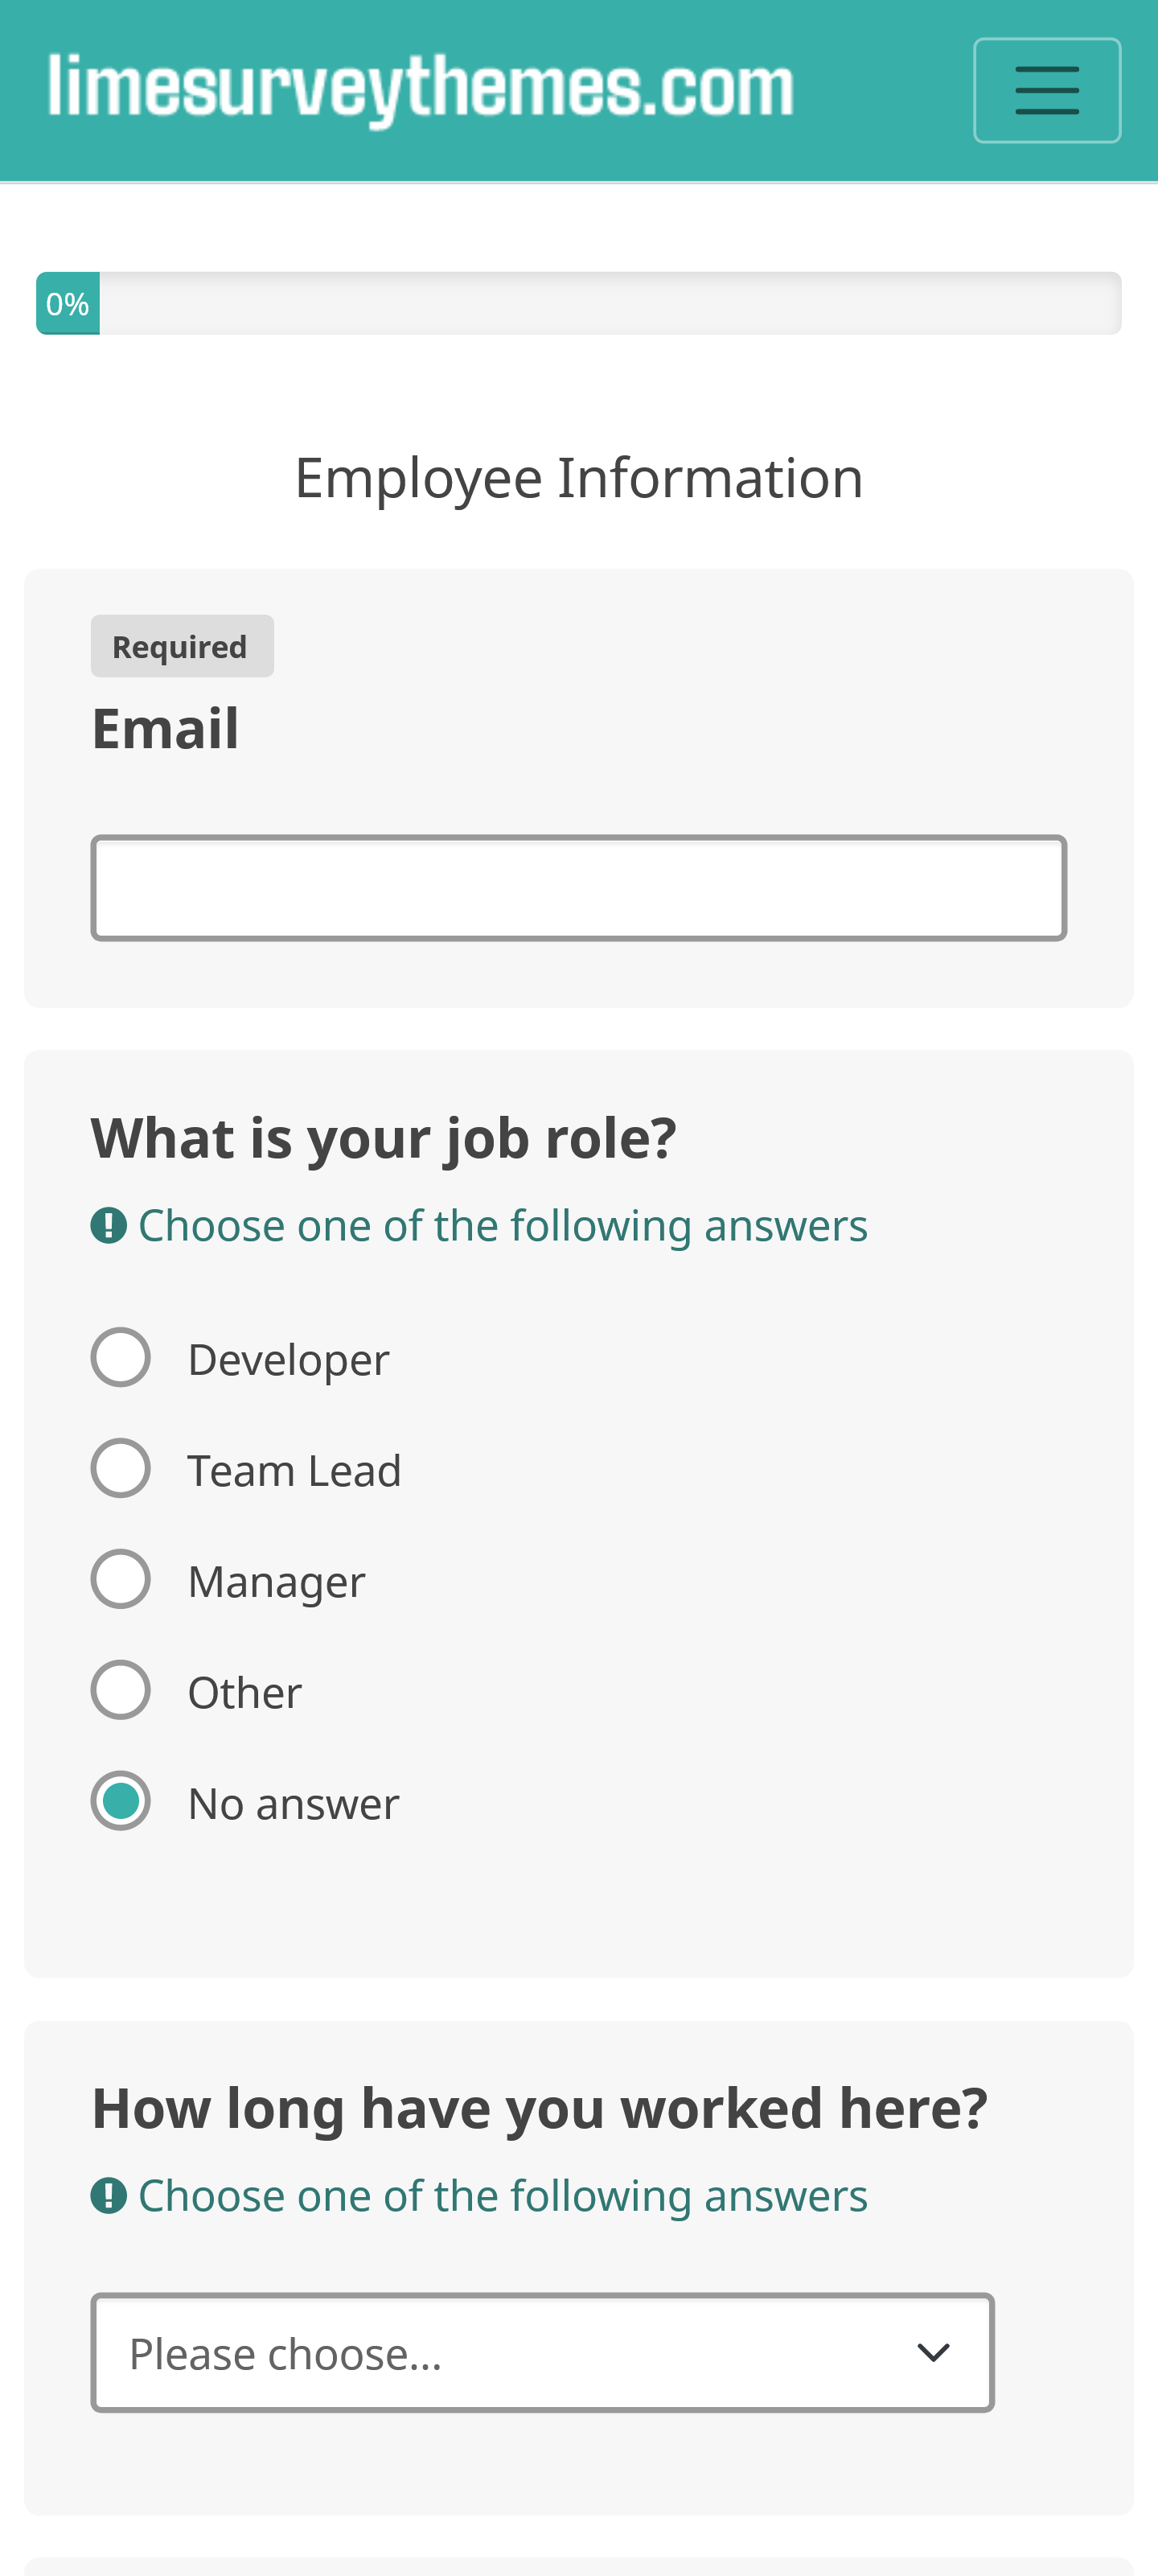Select the No answer radio button
The height and width of the screenshot is (2576, 1158).
121,1801
